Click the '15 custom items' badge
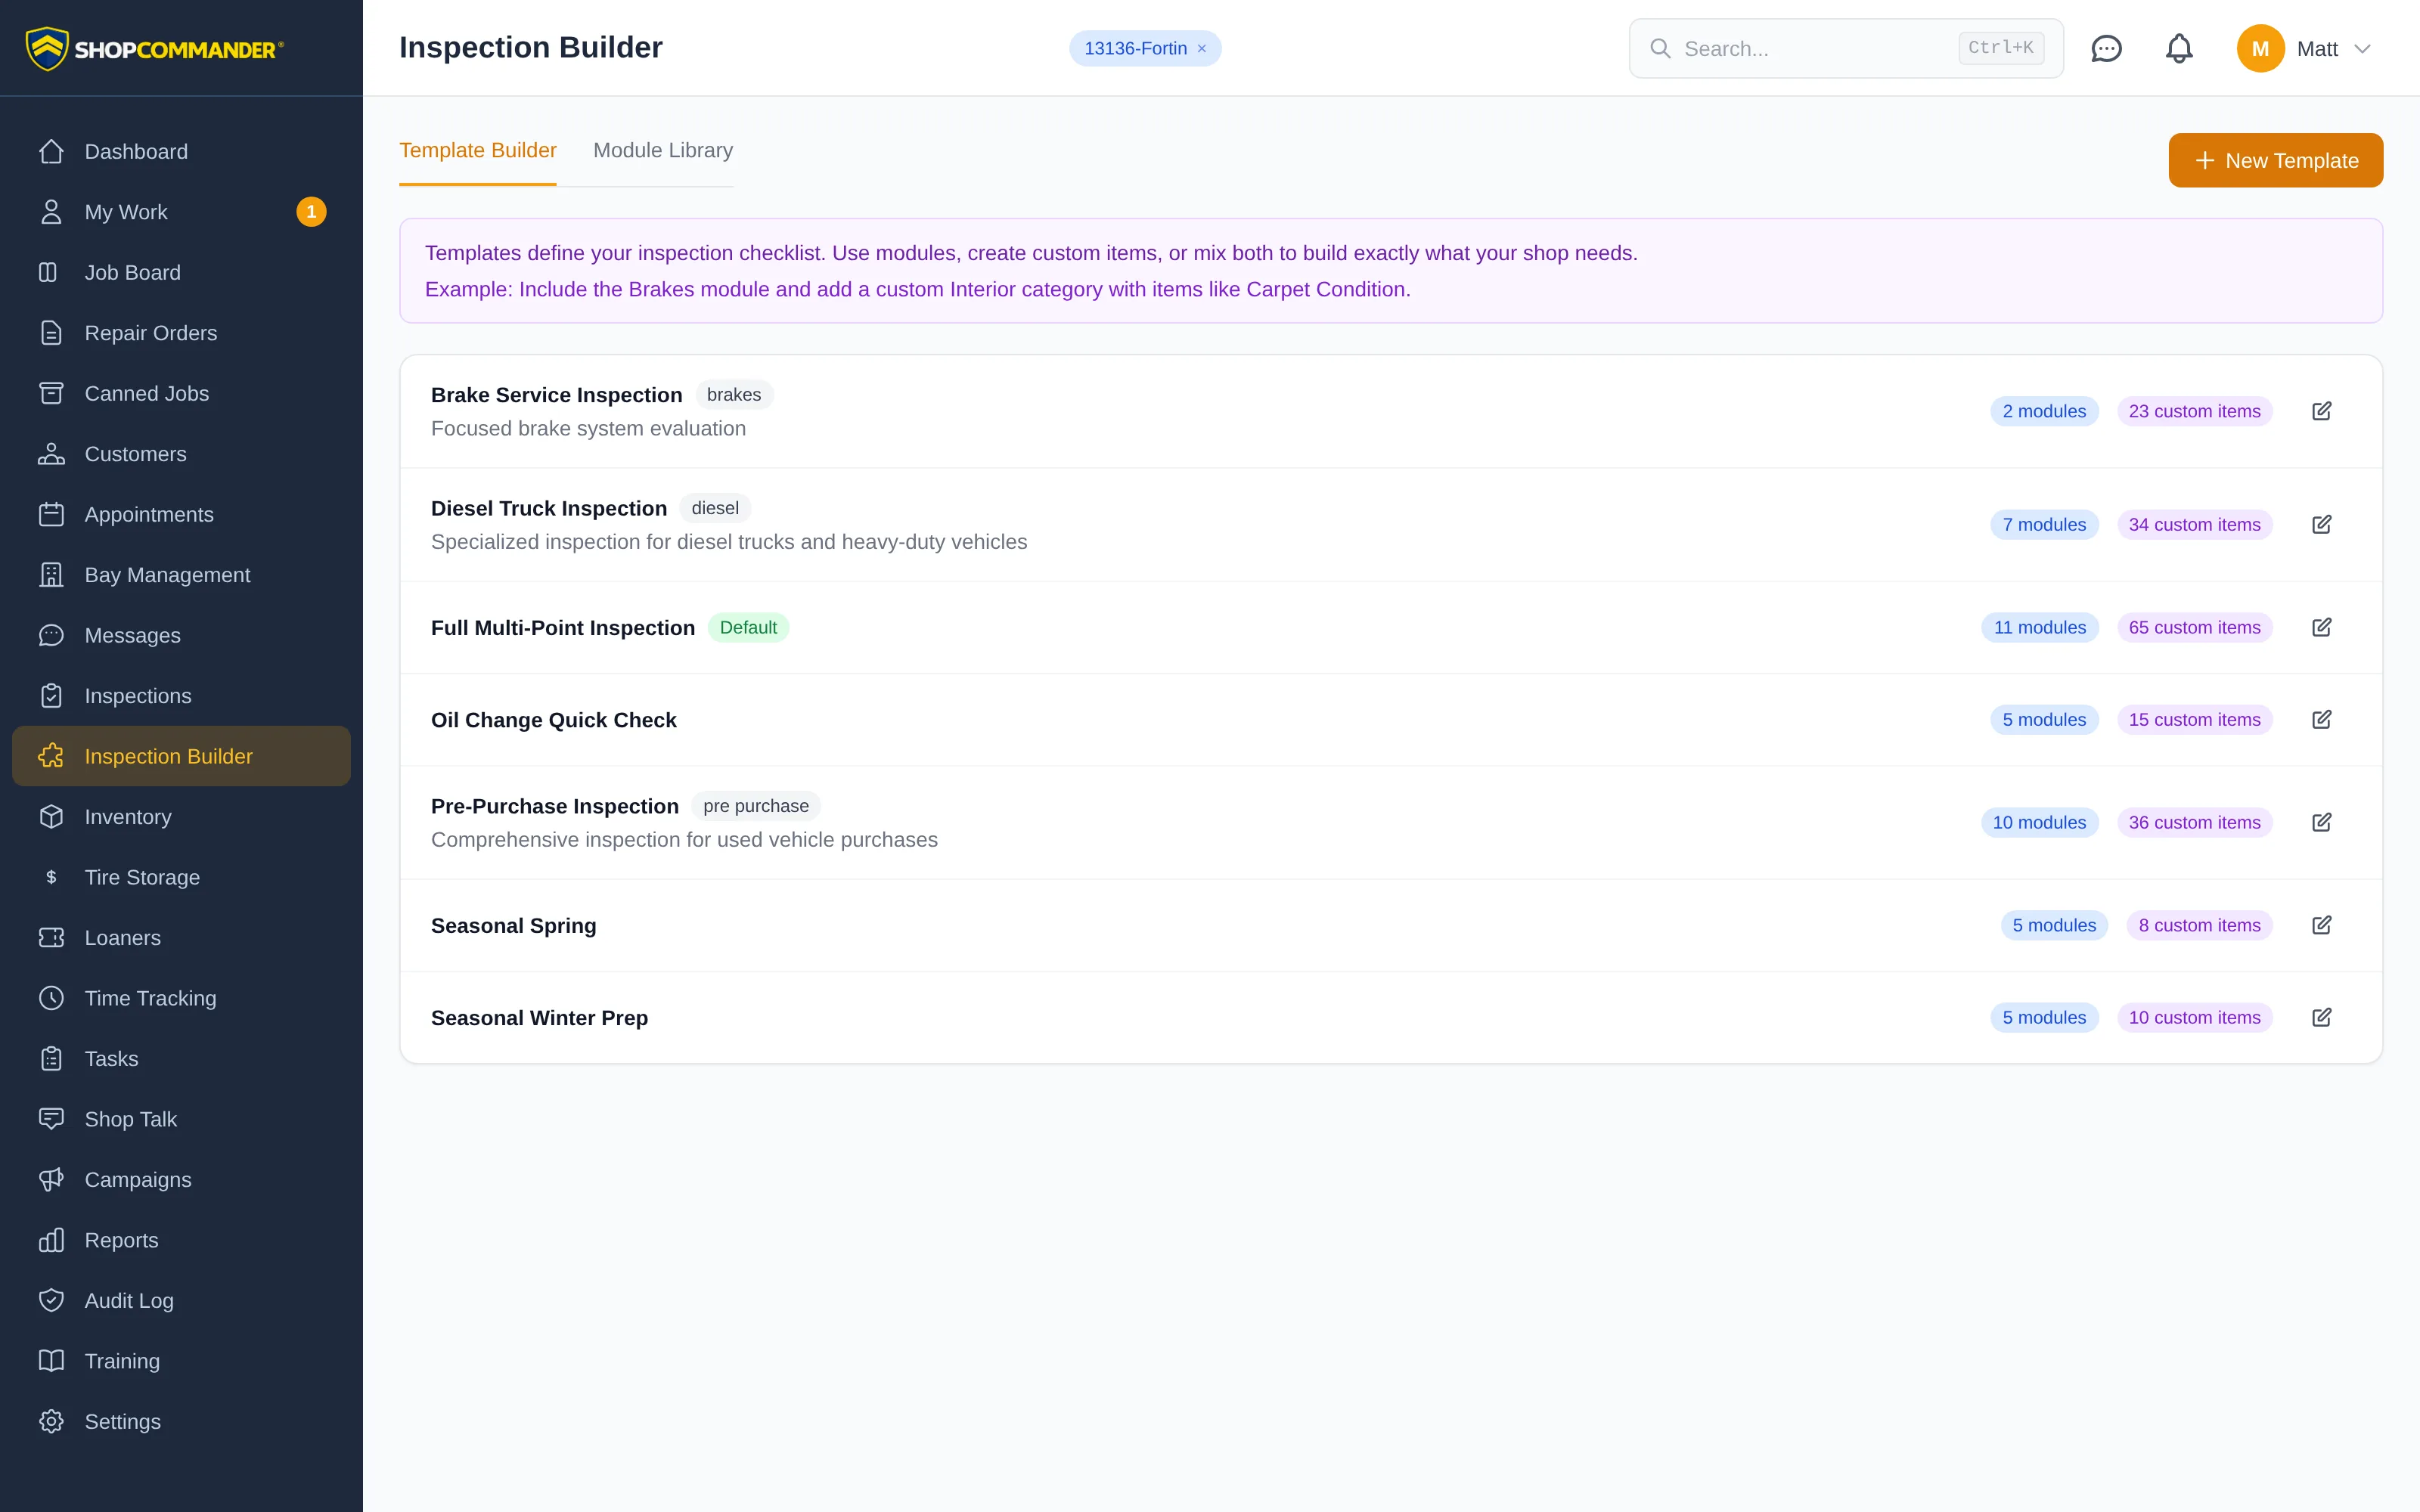Image resolution: width=2420 pixels, height=1512 pixels. tap(2194, 719)
